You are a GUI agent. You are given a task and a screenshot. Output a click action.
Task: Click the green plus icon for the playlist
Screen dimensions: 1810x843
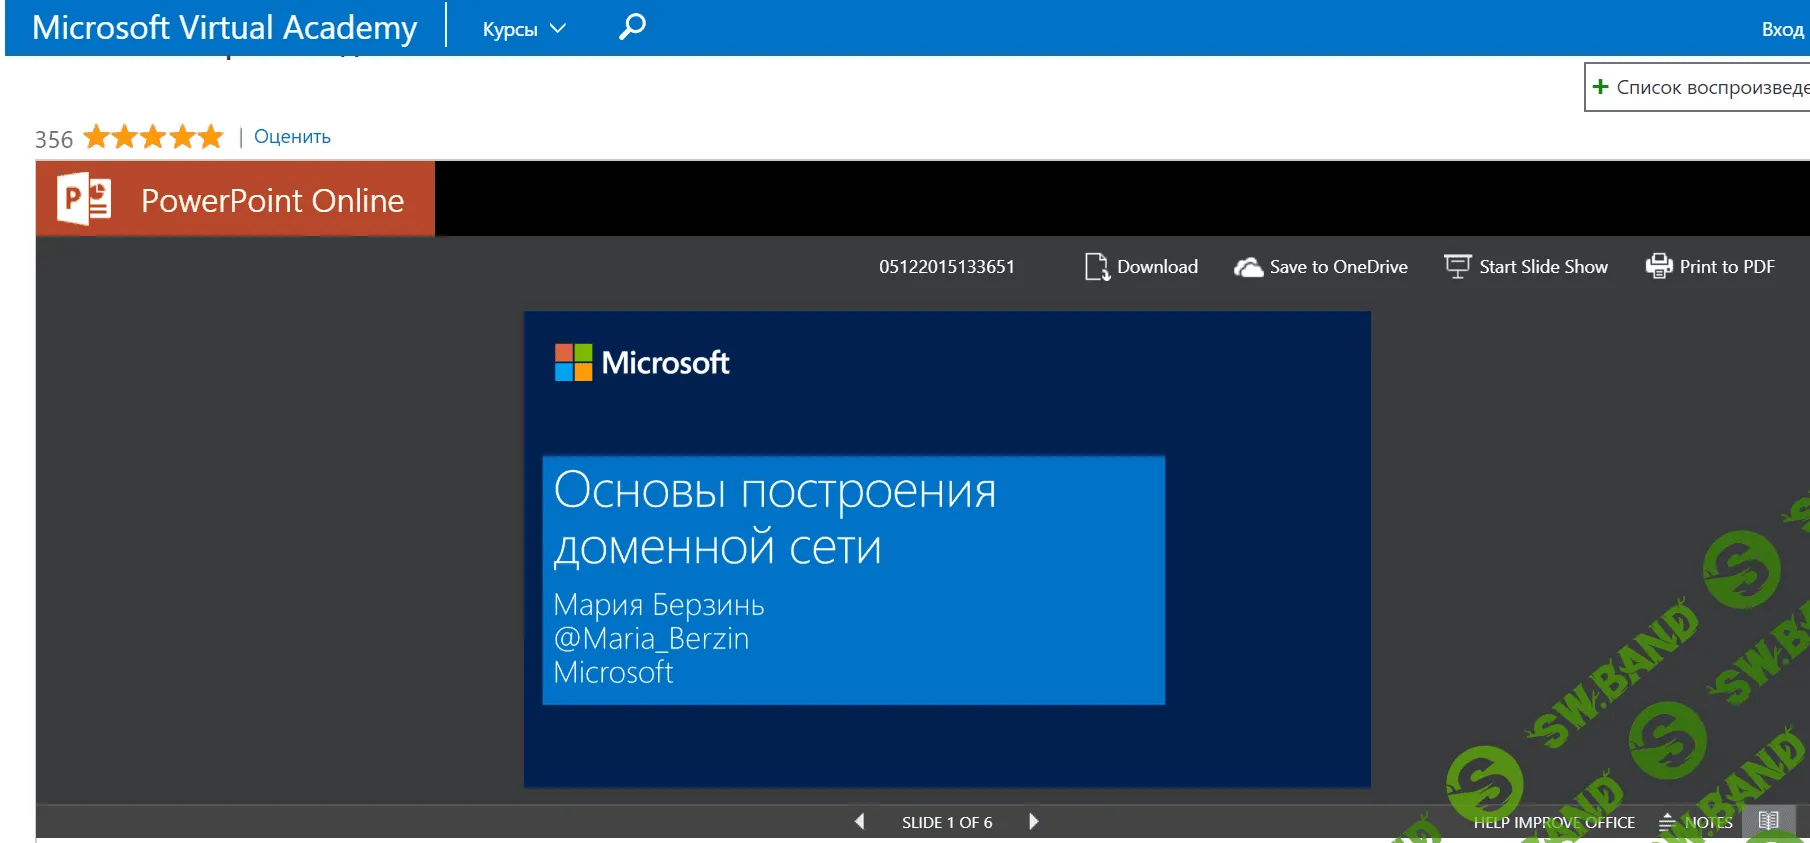point(1600,87)
